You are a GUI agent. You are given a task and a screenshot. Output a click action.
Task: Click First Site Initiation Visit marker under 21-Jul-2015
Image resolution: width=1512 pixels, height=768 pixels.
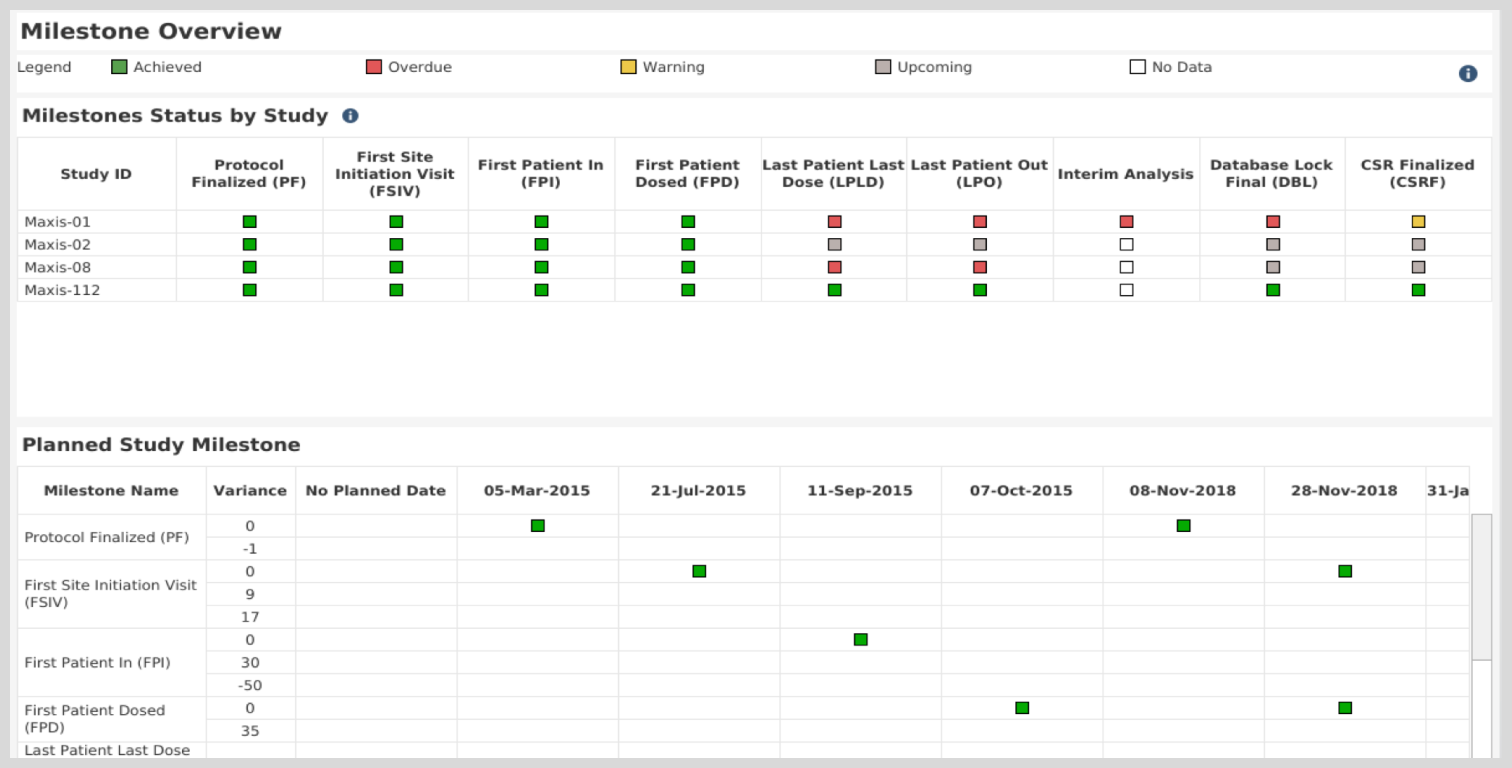point(699,571)
